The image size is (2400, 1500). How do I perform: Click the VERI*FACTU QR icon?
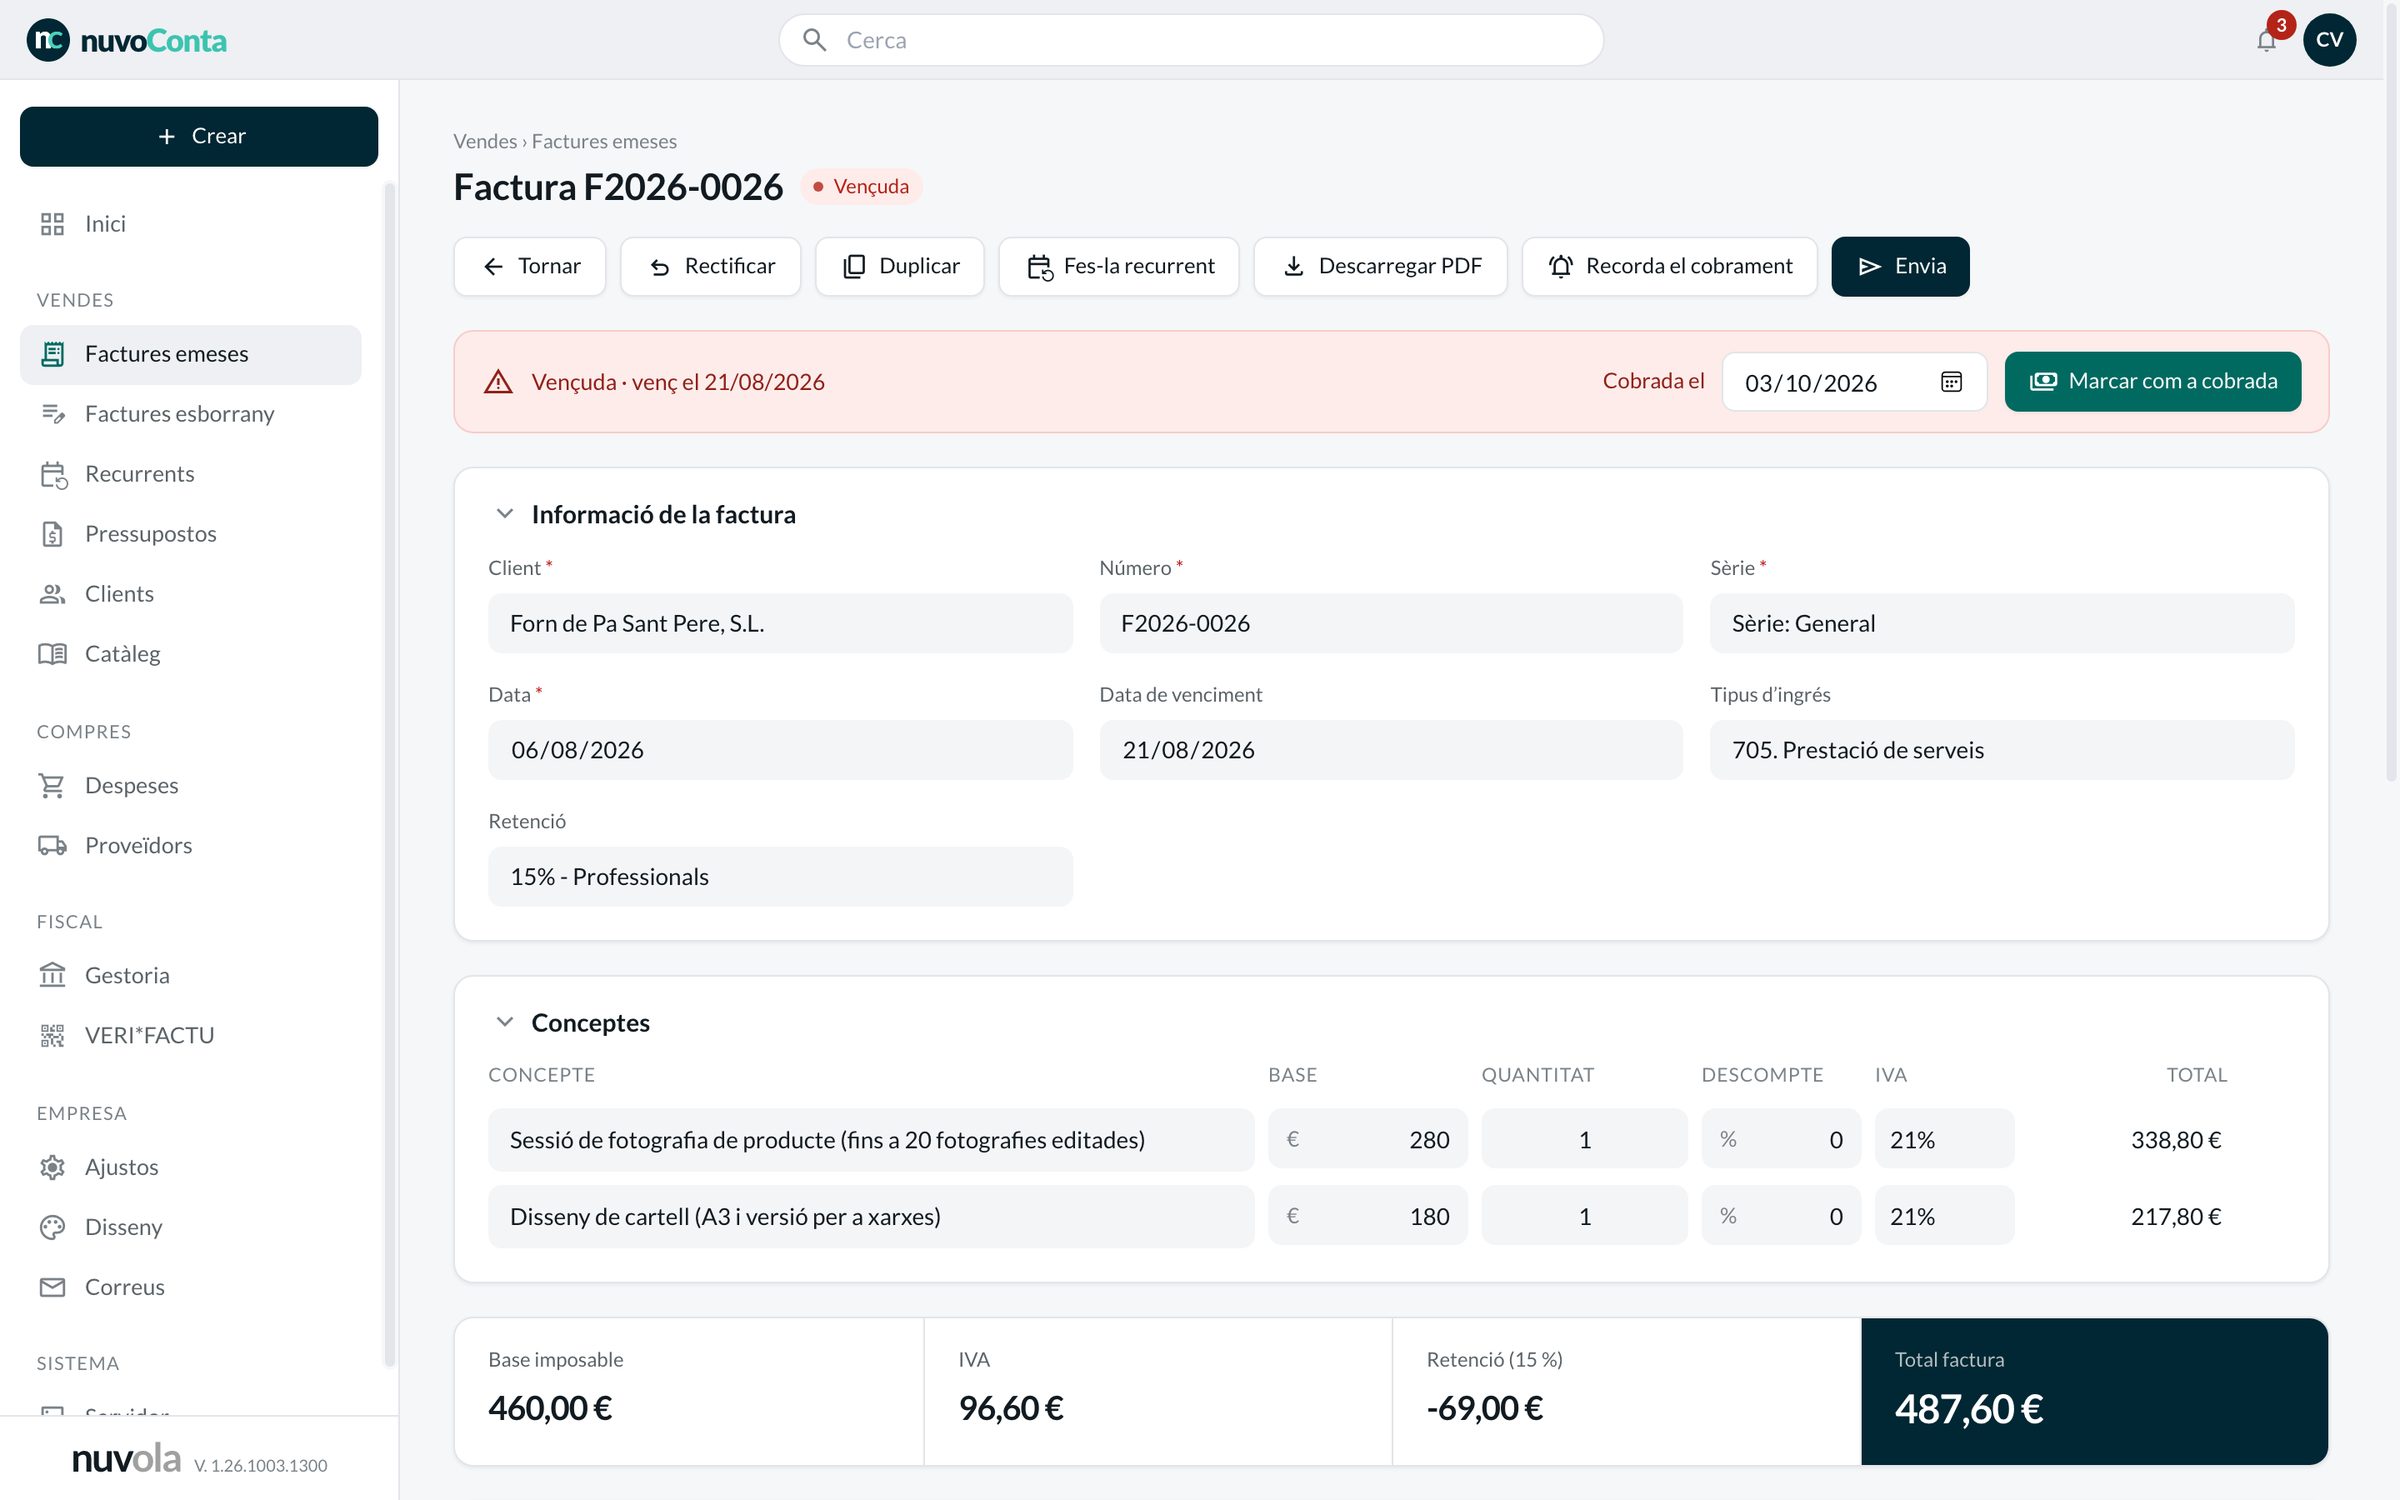point(52,1036)
